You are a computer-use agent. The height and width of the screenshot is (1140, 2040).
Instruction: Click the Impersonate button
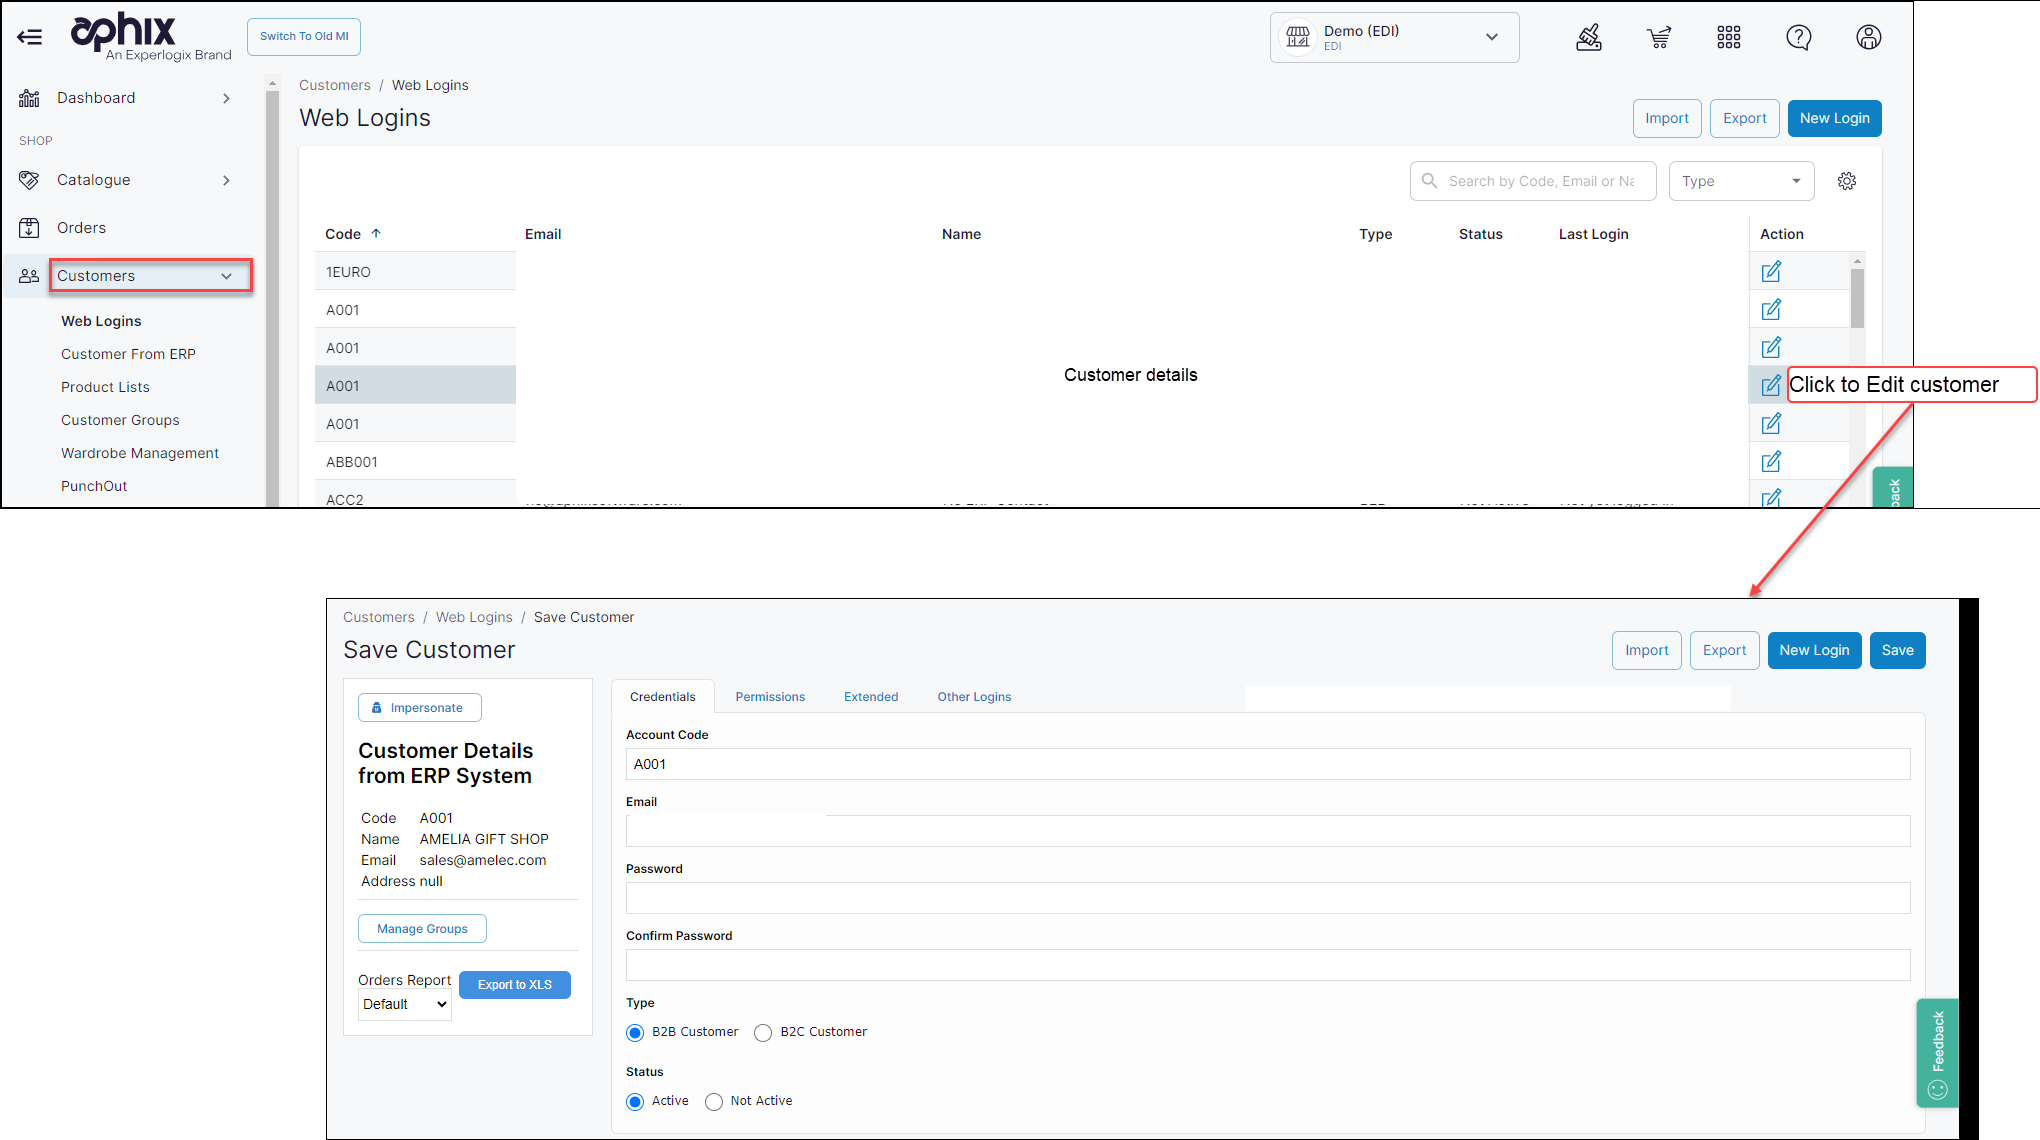coord(419,708)
